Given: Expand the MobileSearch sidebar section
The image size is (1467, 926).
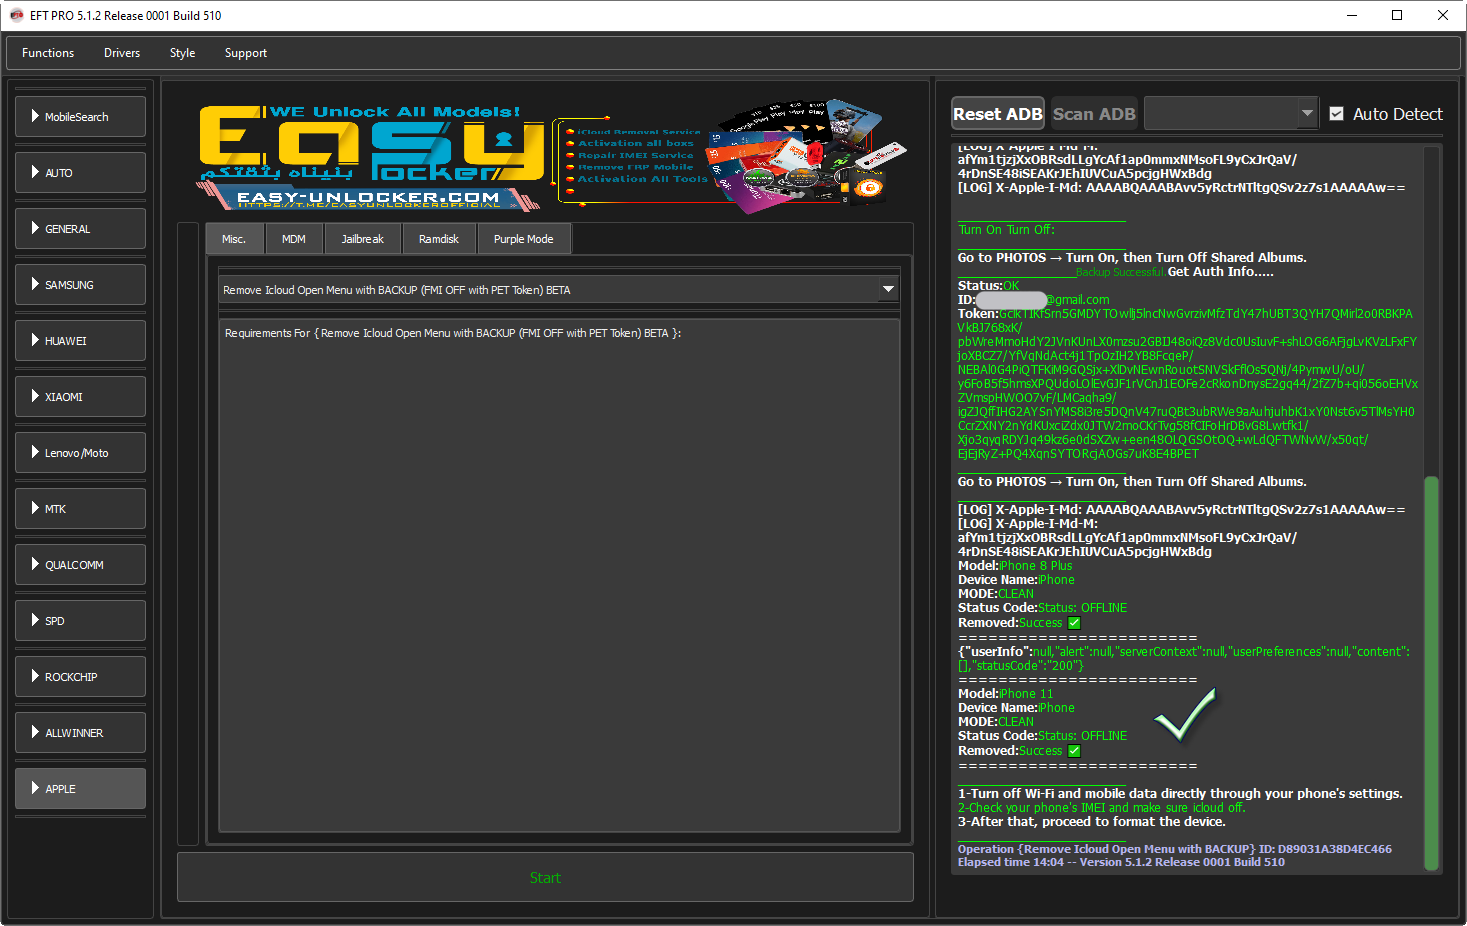Looking at the screenshot, I should pyautogui.click(x=80, y=117).
